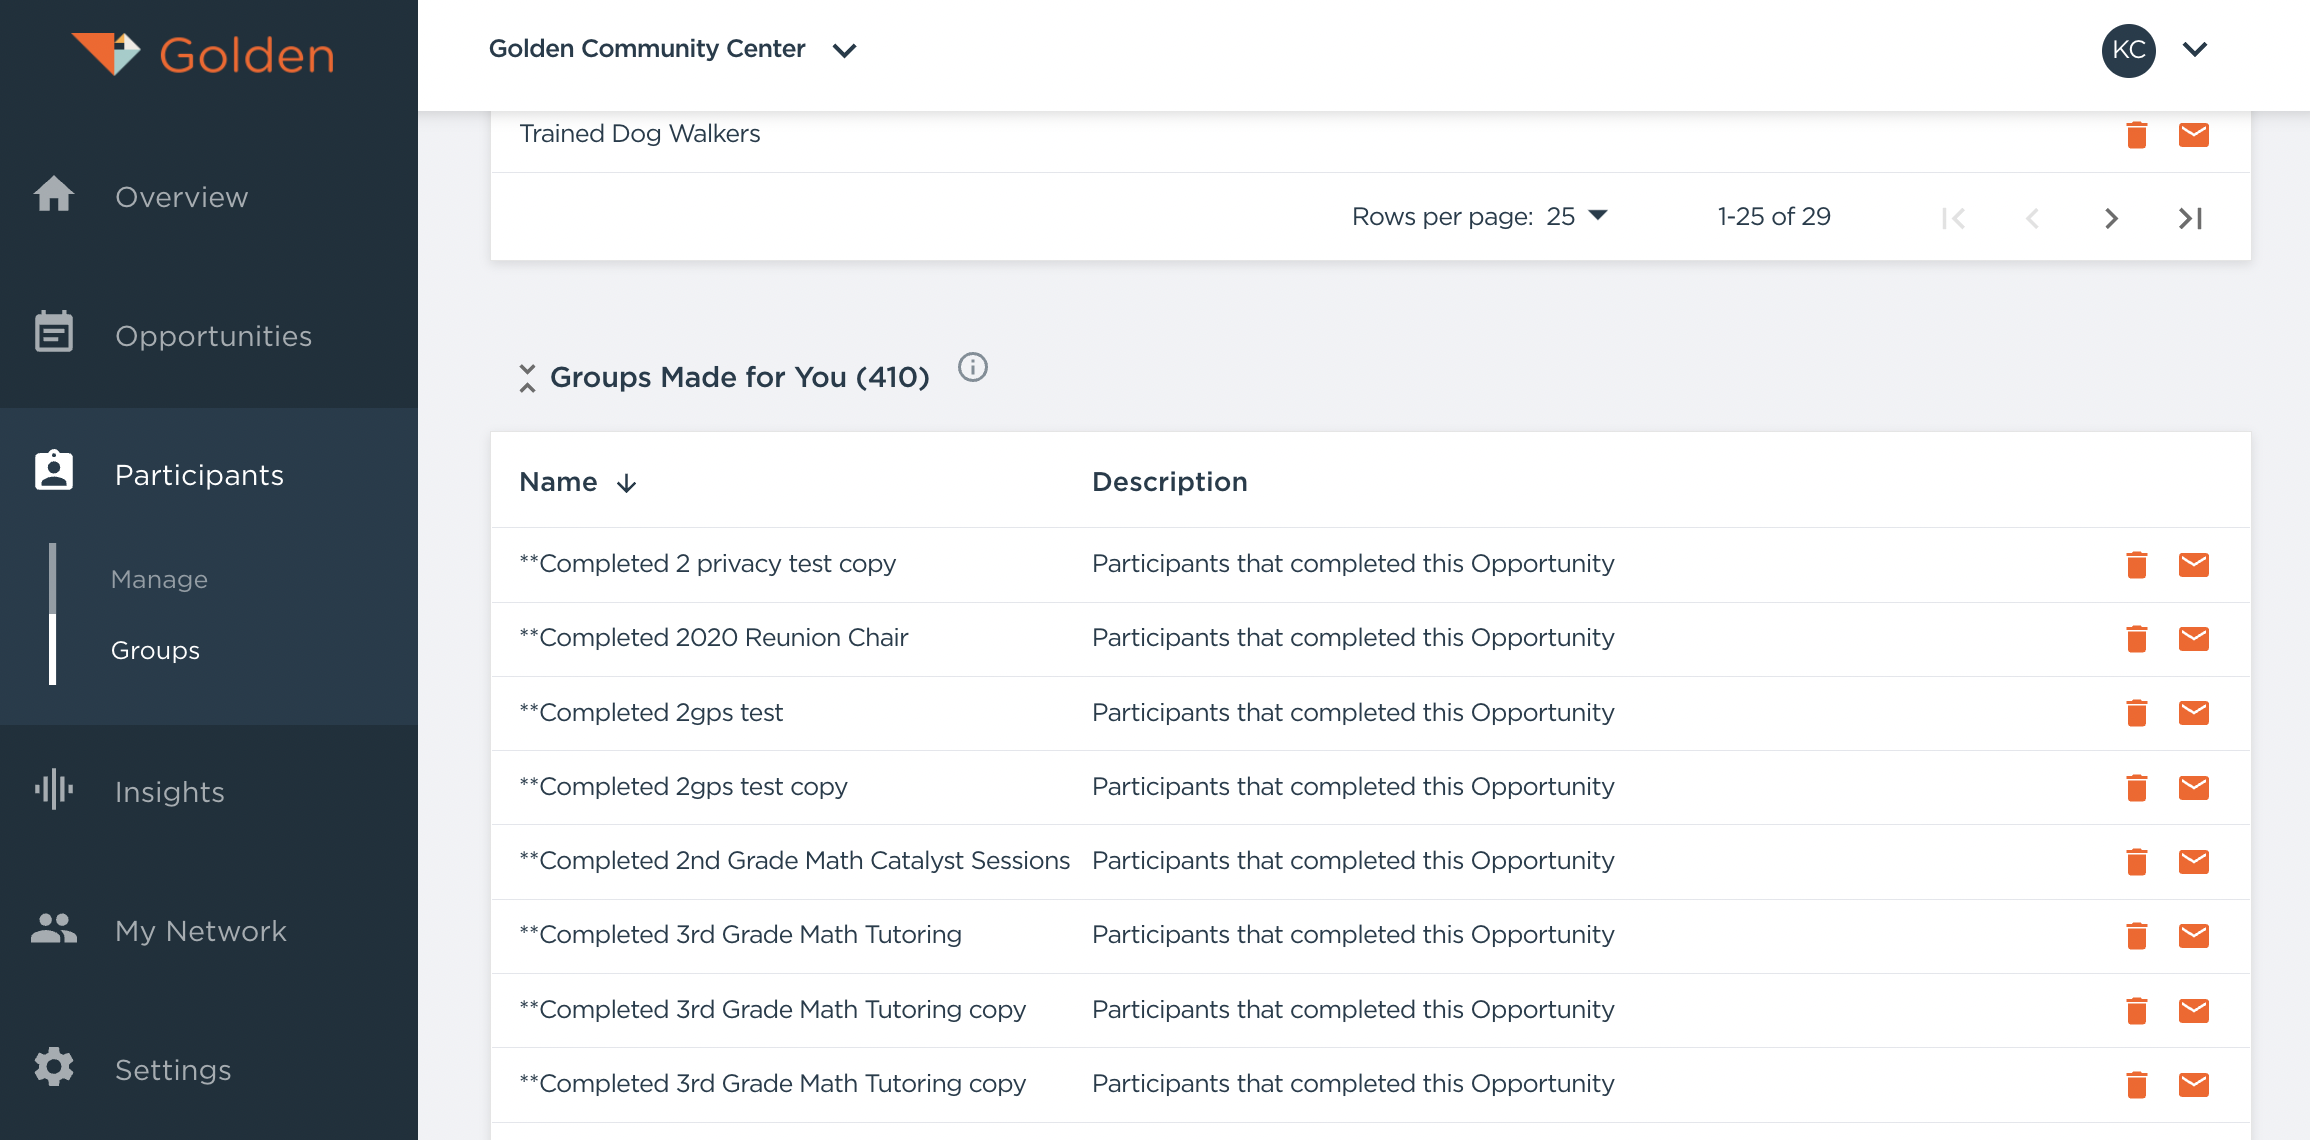Viewport: 2310px width, 1140px height.
Task: Delete Completed 3rd Grade Math Tutoring group
Action: [2136, 935]
